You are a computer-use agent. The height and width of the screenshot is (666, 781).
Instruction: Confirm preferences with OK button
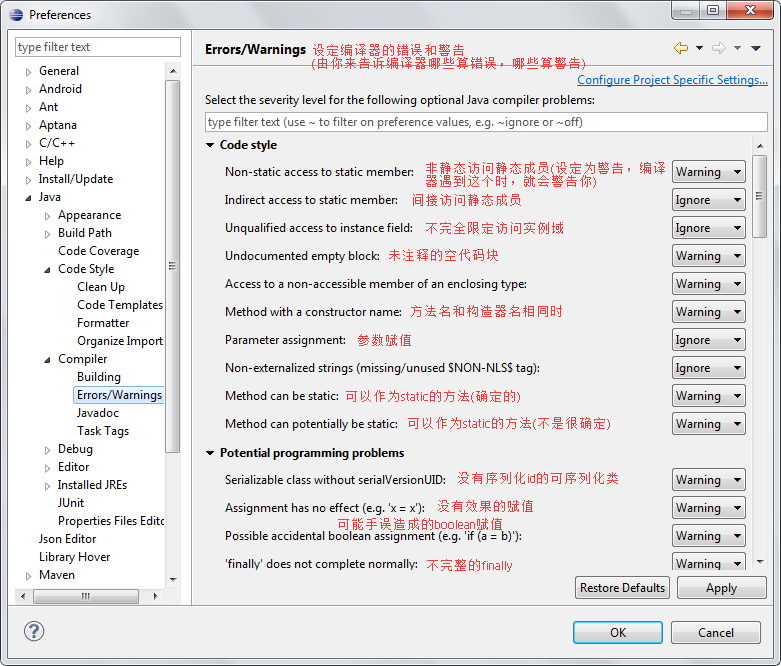618,633
